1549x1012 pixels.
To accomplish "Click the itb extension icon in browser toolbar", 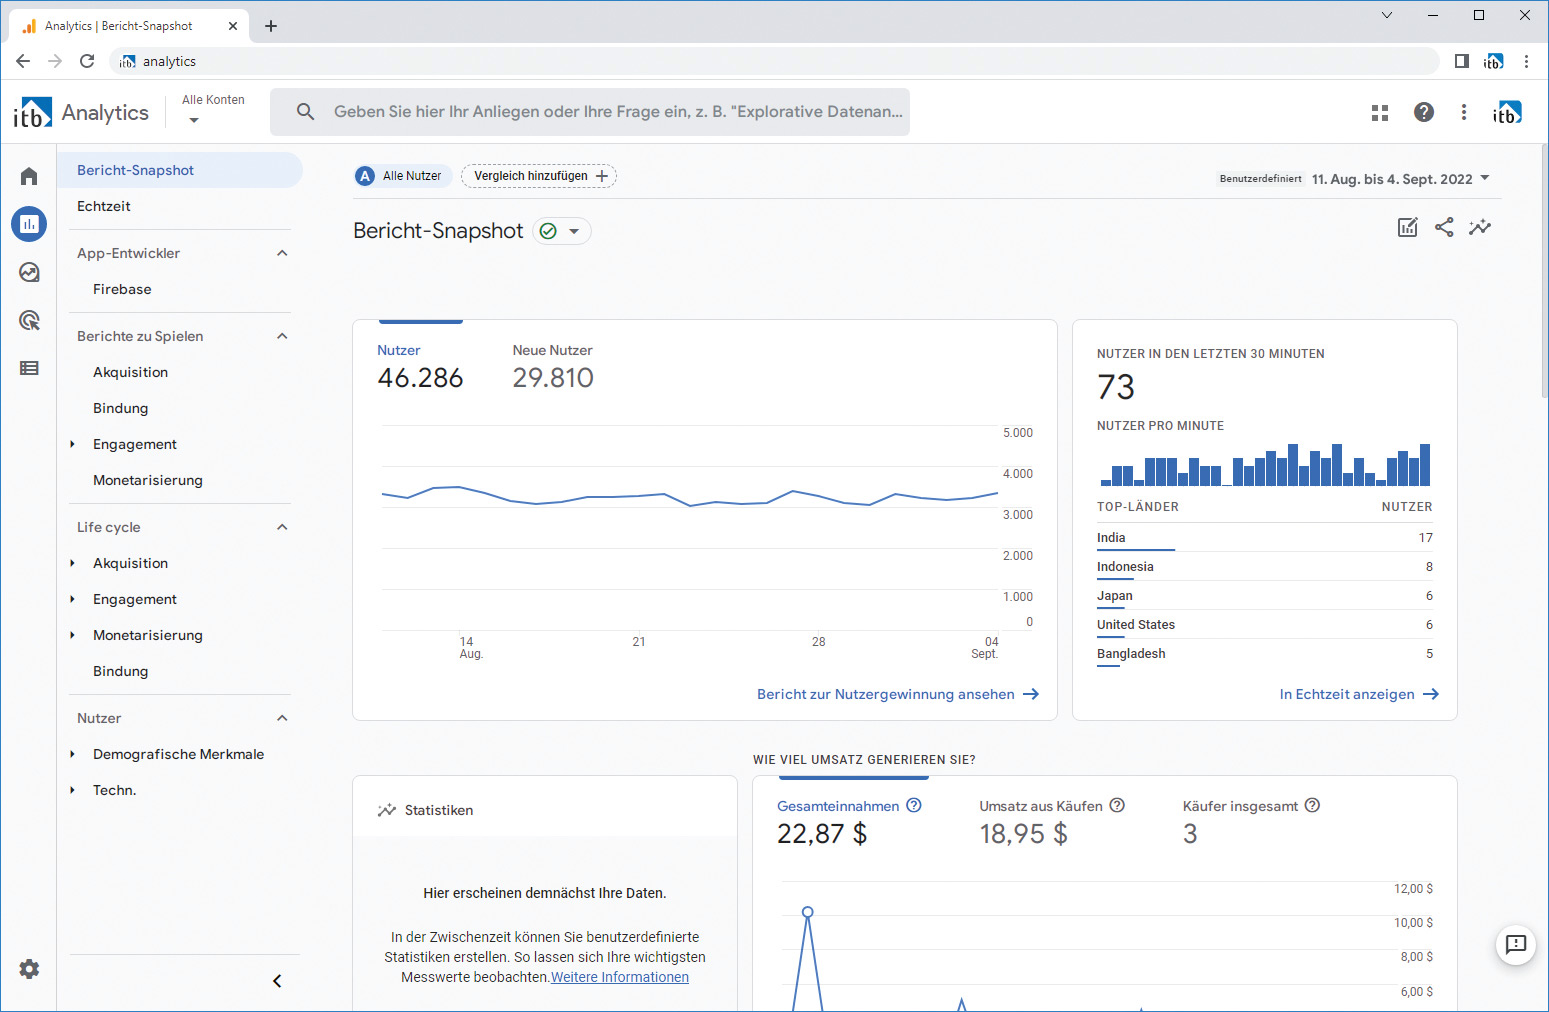I will (1494, 61).
